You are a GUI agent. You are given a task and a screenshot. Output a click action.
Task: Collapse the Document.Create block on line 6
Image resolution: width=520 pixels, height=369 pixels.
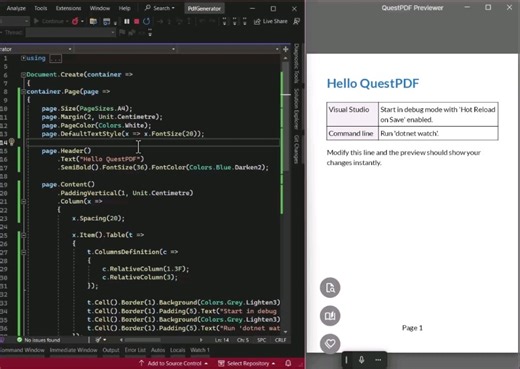pos(23,75)
